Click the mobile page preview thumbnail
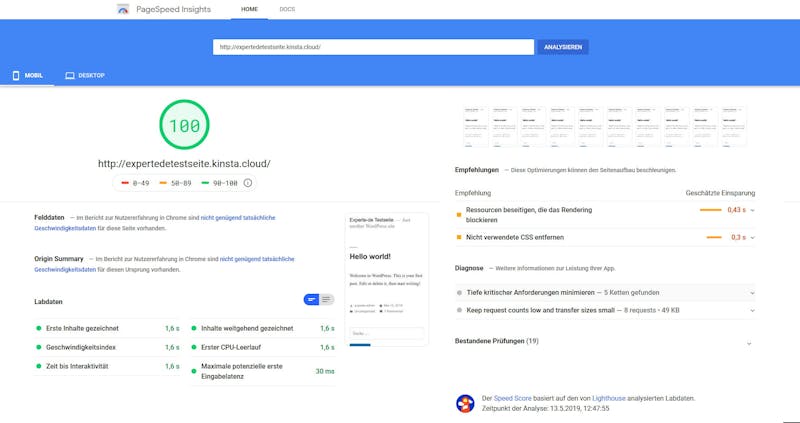 coord(387,280)
